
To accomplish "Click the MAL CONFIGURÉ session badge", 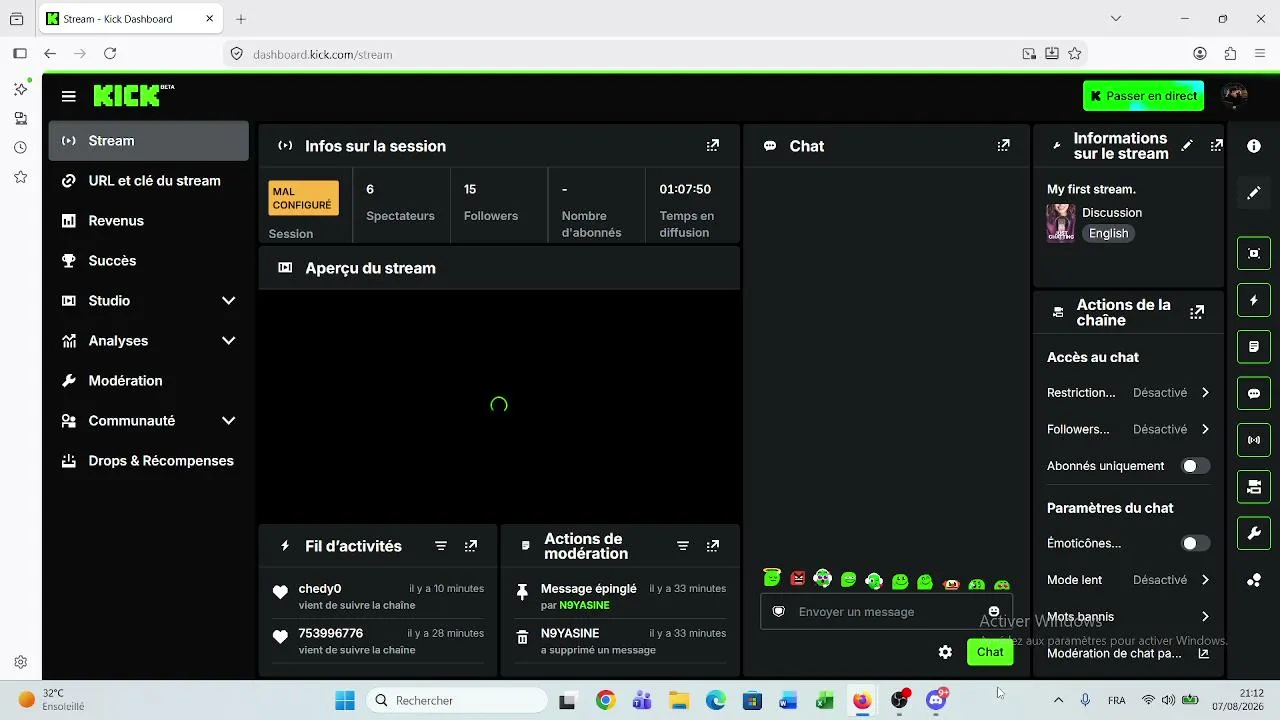I will point(304,198).
